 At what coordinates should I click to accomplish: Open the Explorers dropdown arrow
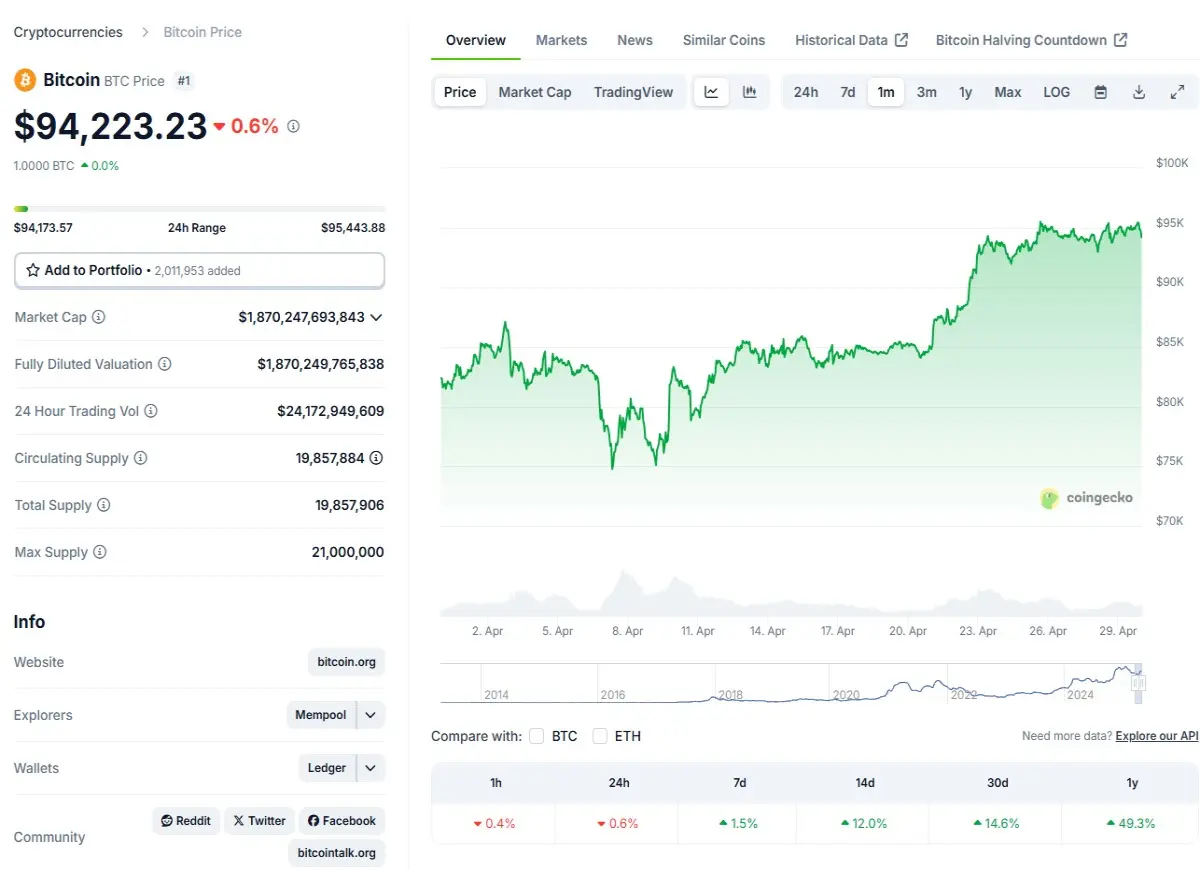(x=371, y=715)
